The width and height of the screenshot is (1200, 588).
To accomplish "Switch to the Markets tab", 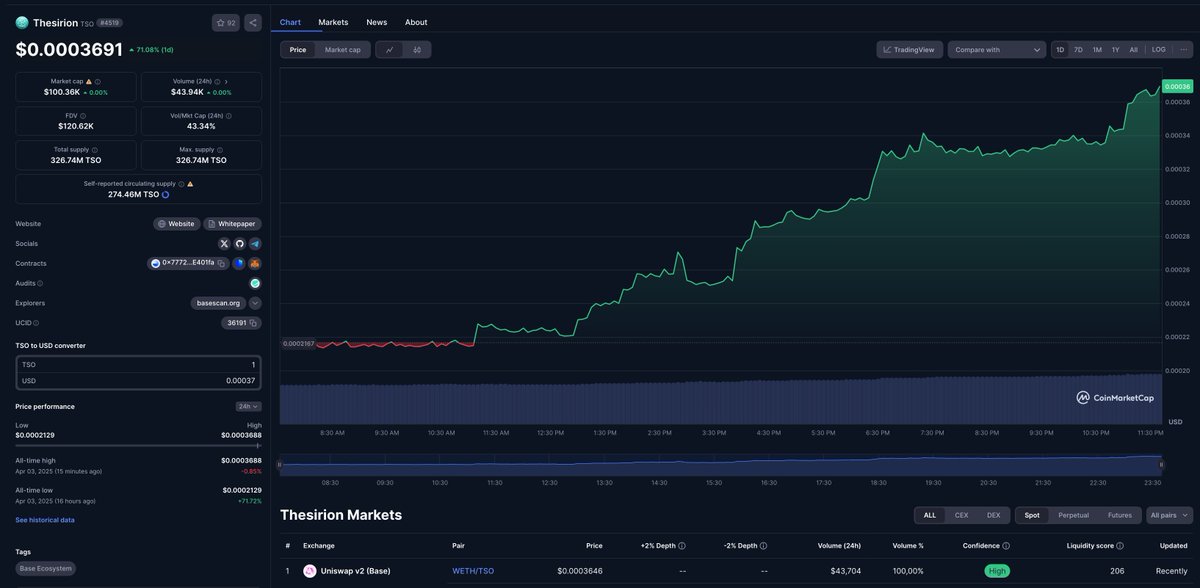I will tap(333, 22).
